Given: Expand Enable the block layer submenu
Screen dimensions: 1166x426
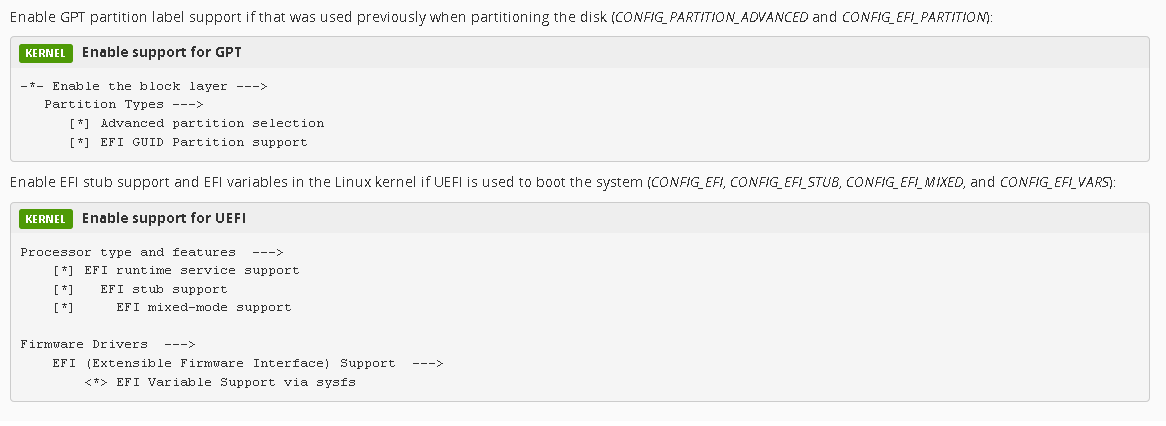Looking at the screenshot, I should point(144,86).
